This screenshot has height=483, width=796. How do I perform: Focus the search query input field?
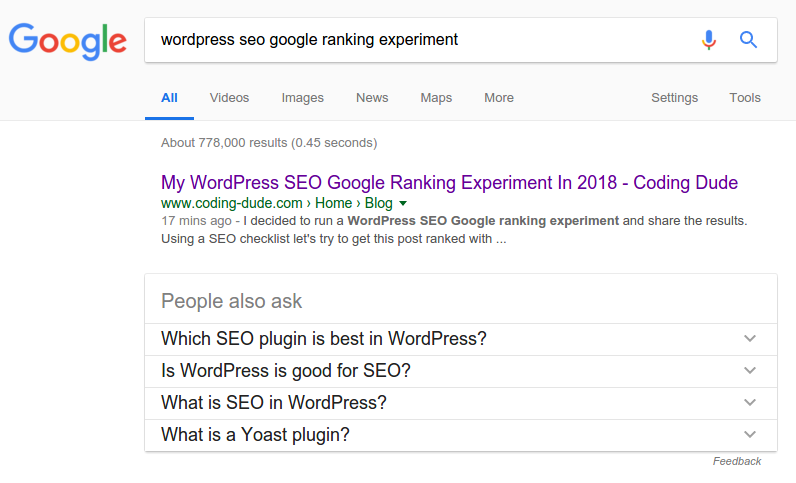click(421, 40)
